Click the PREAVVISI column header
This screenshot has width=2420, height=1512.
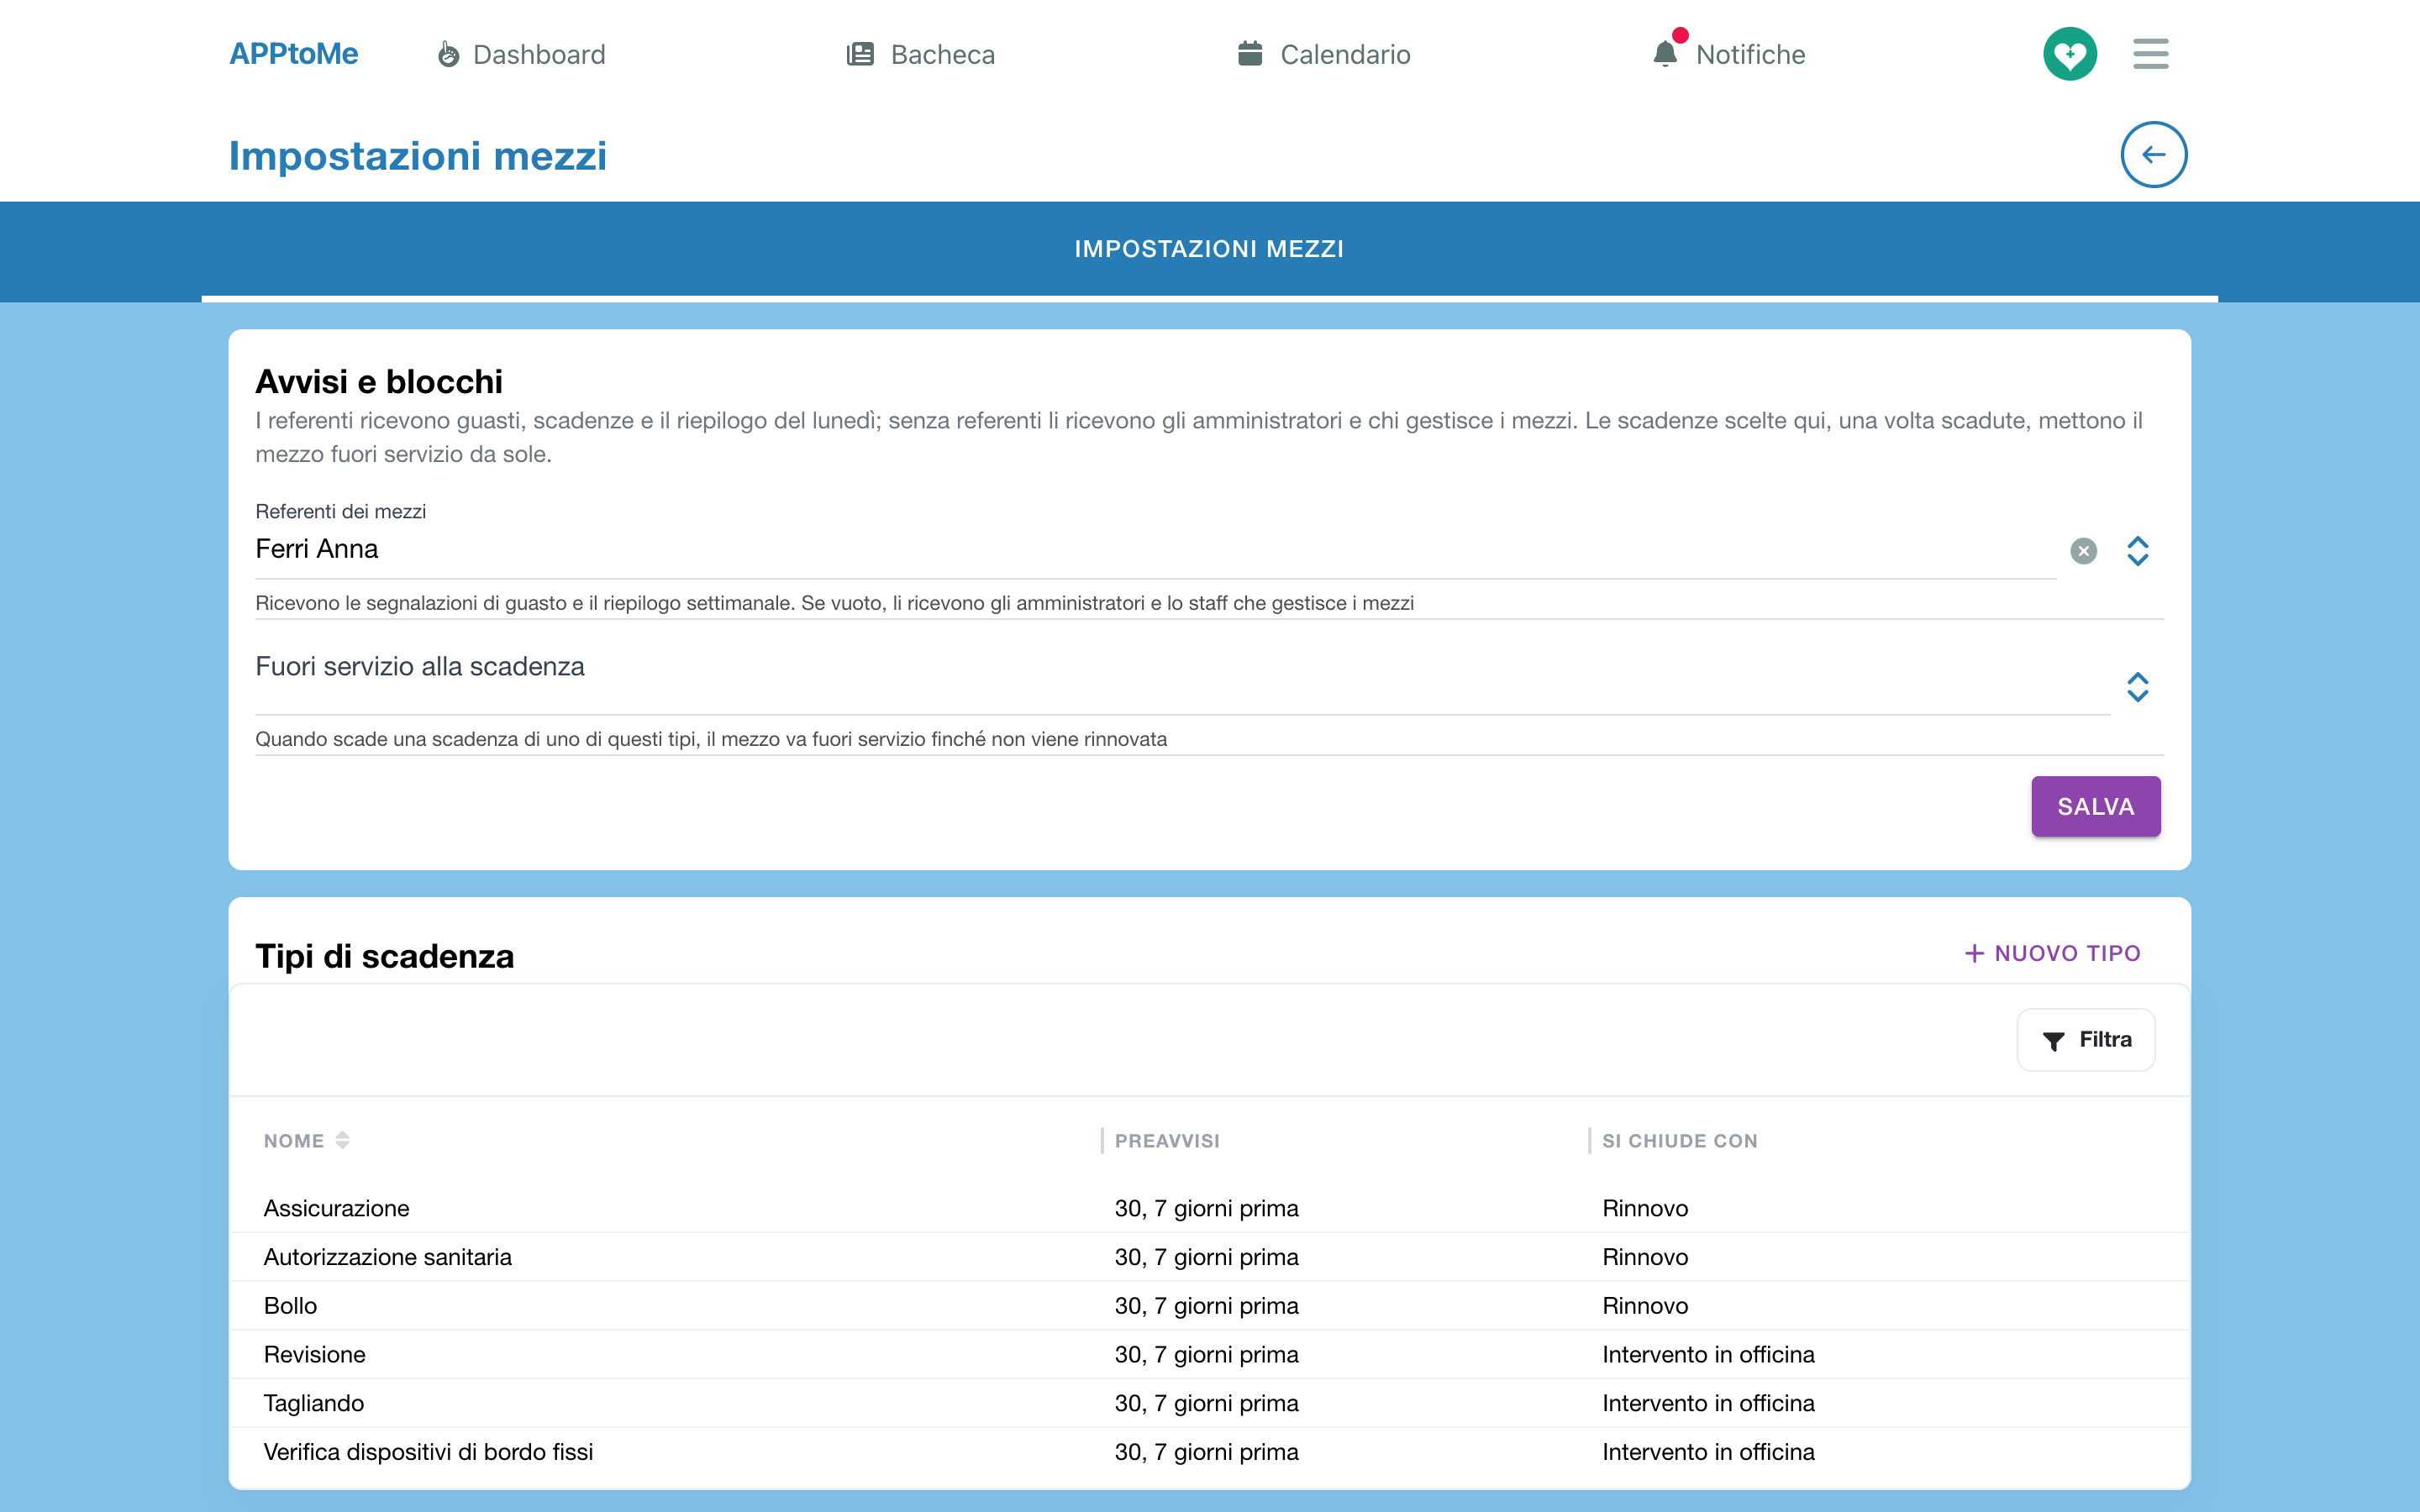pos(1167,1141)
